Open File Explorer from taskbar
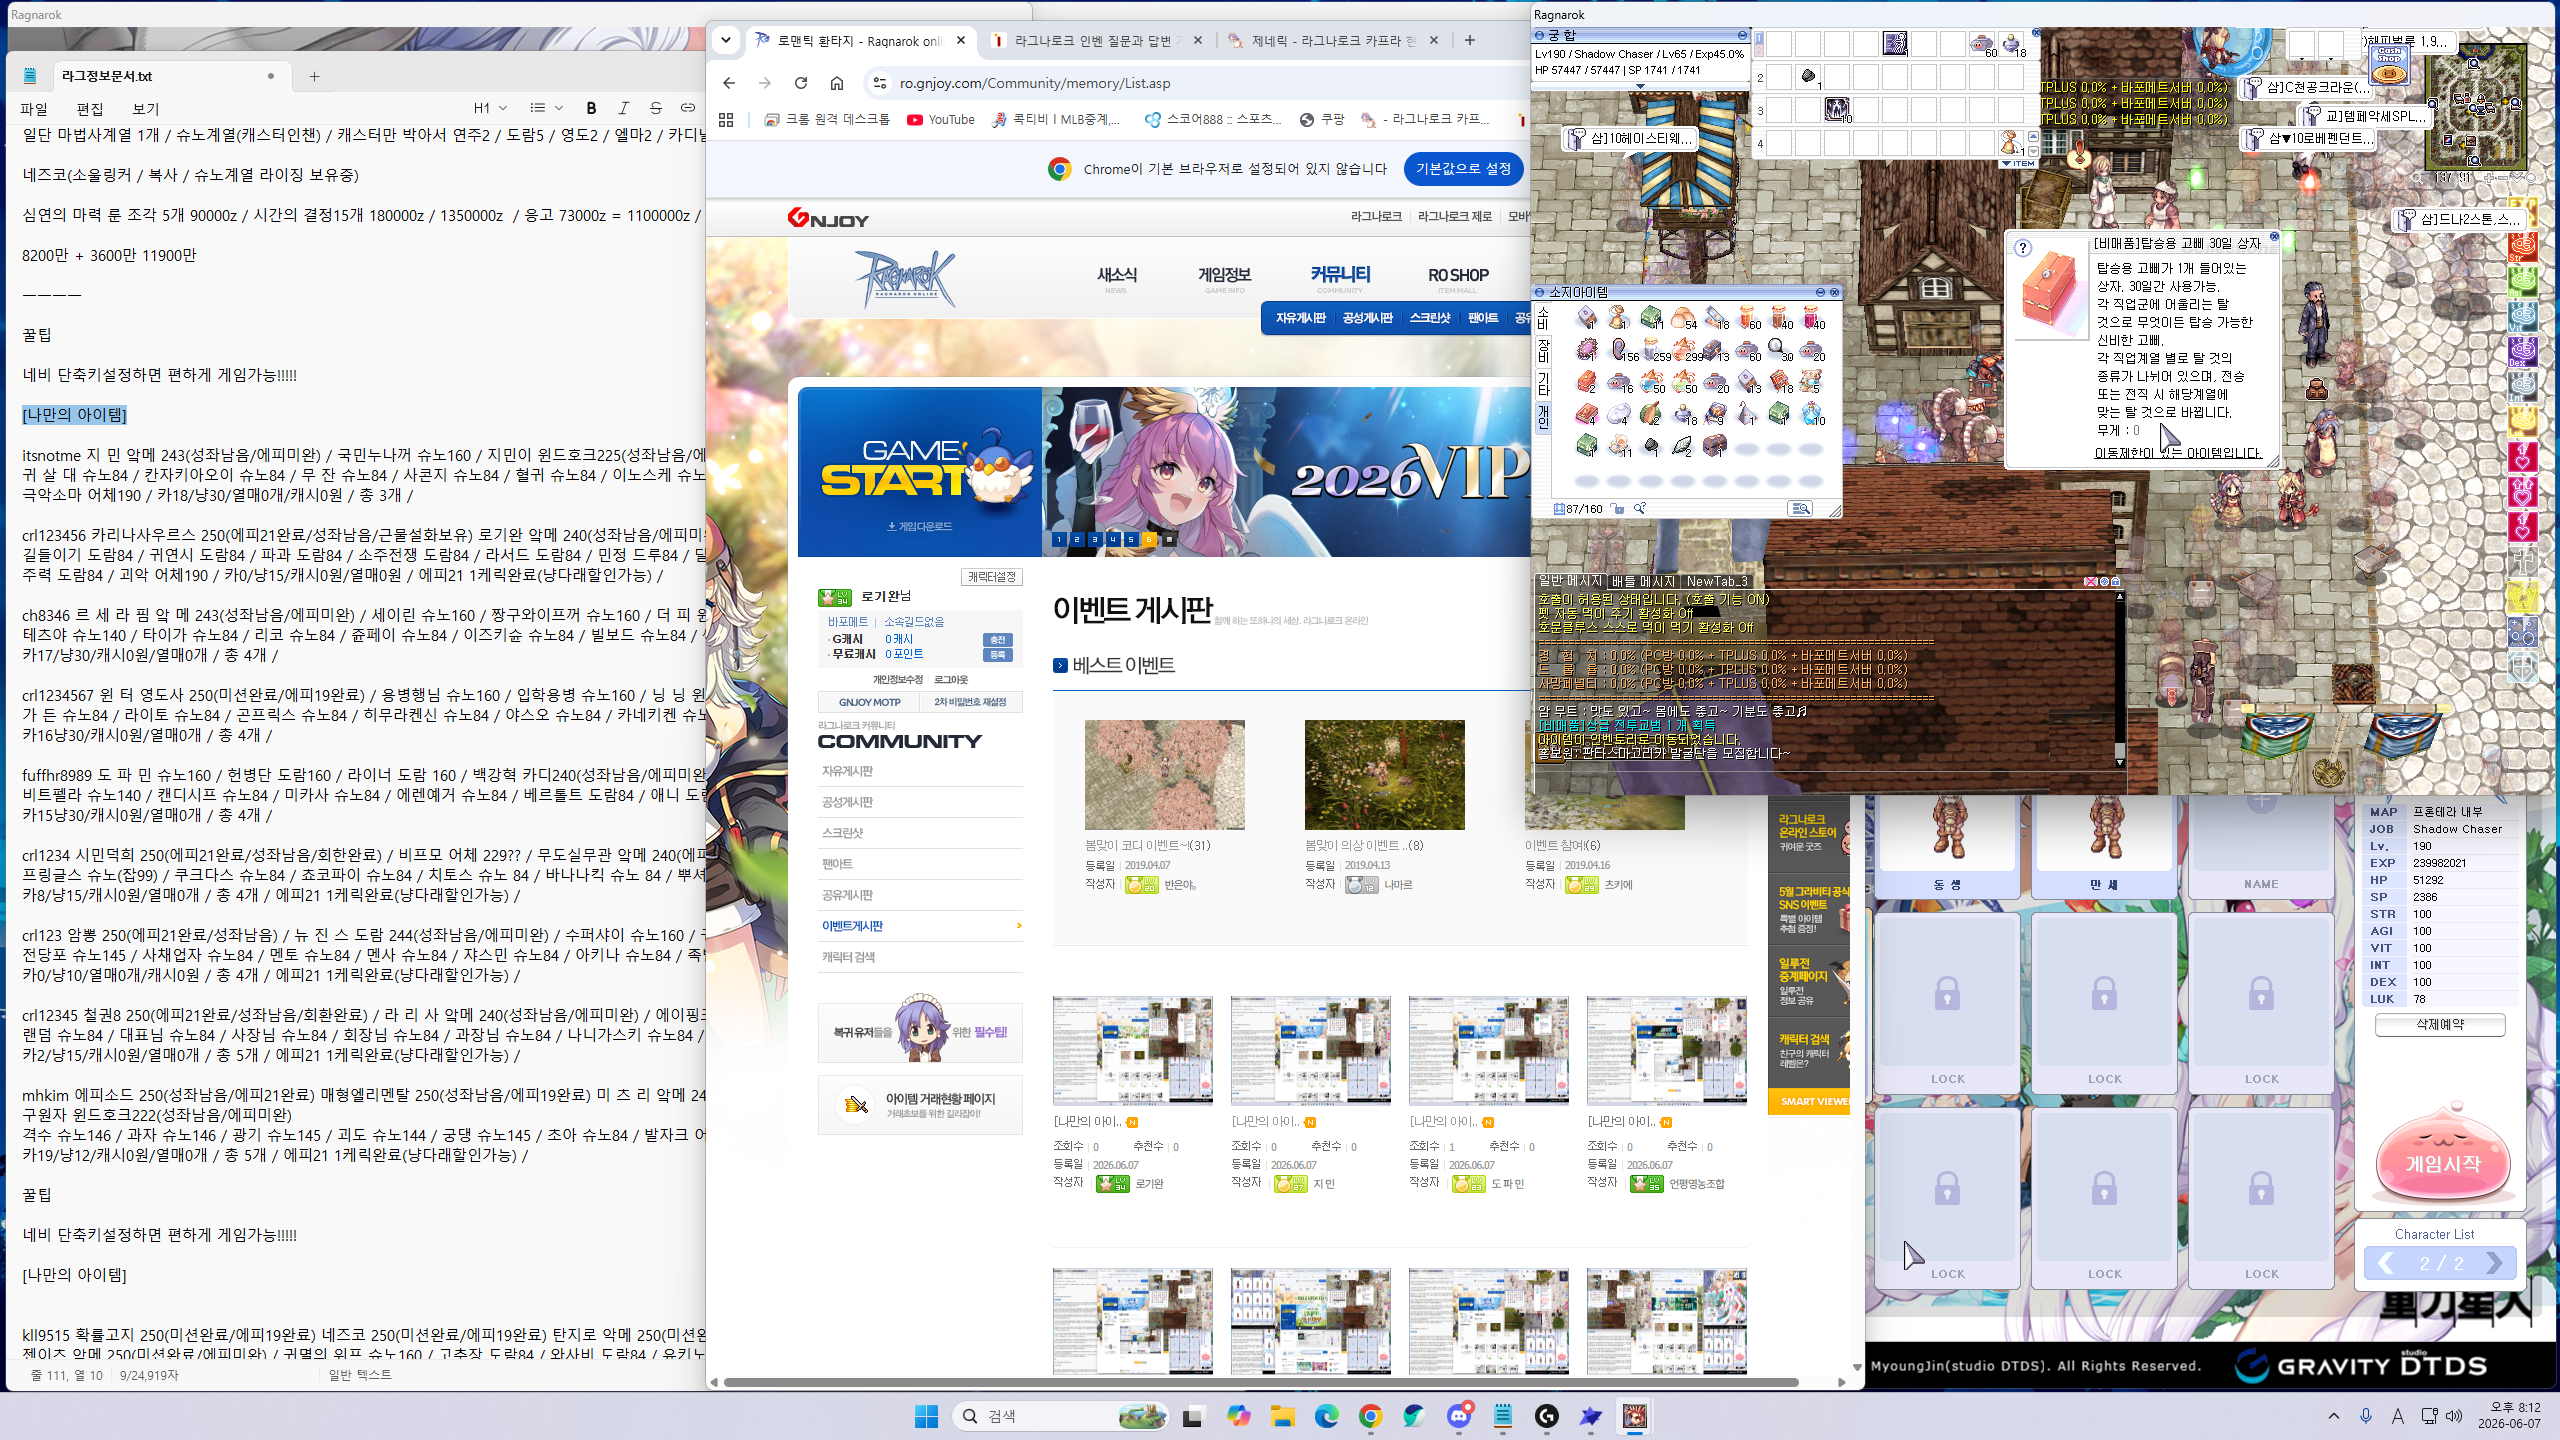2560x1440 pixels. (x=1282, y=1416)
